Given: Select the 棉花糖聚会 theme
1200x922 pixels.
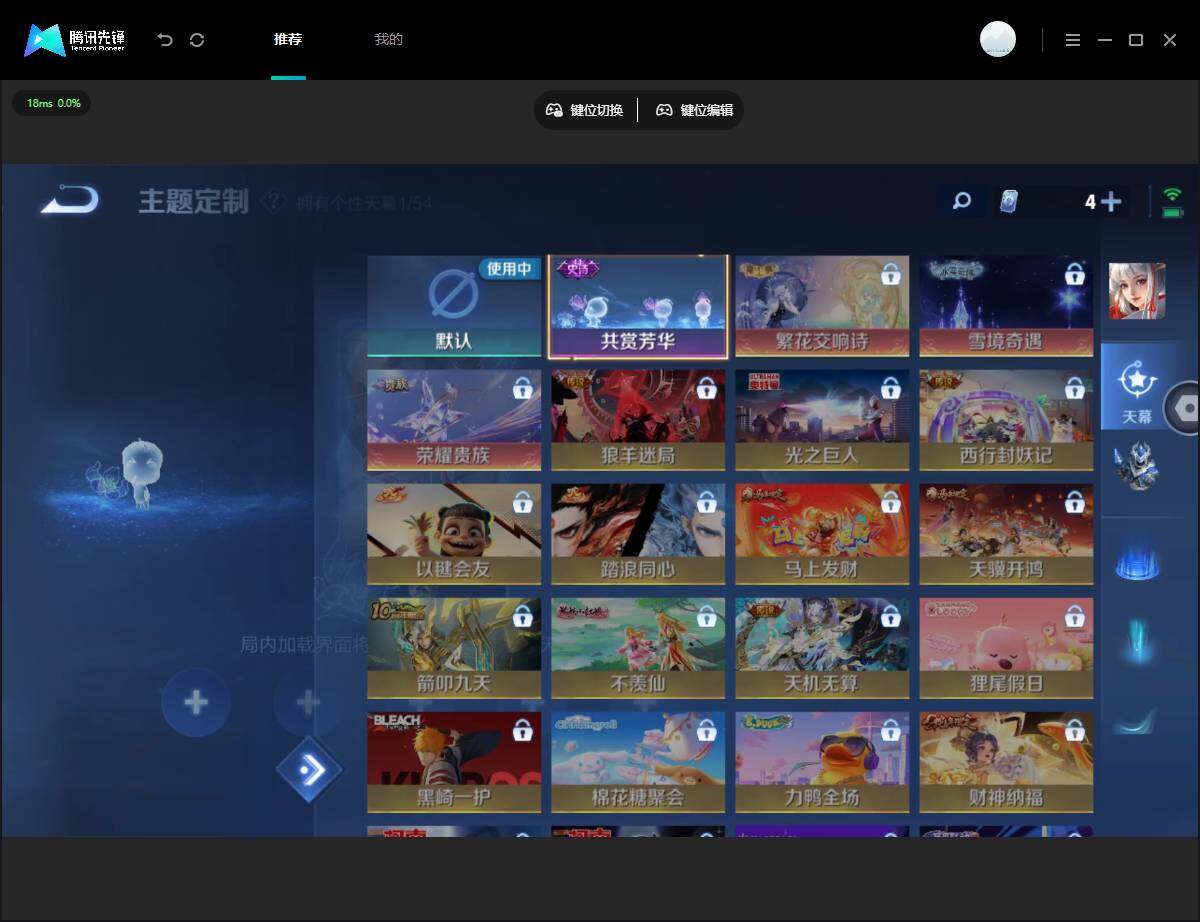Looking at the screenshot, I should click(x=638, y=762).
